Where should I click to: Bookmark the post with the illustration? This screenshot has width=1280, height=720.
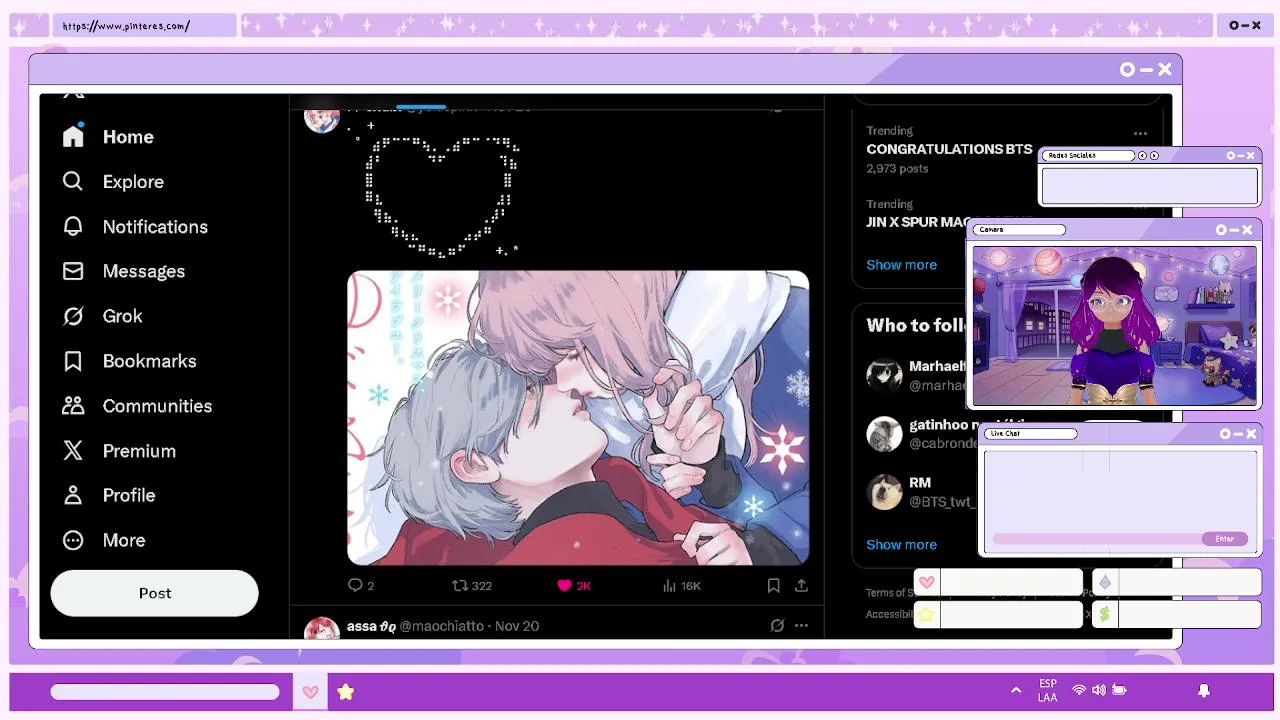(x=773, y=586)
